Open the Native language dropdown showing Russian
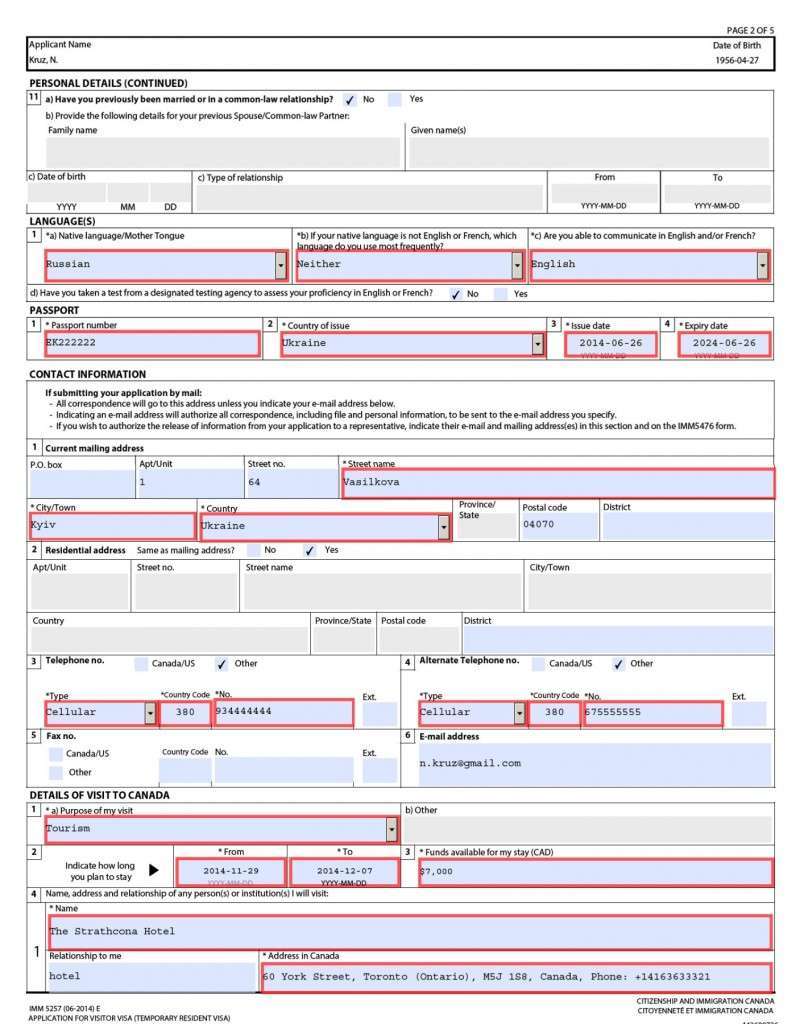Viewport: 800px width, 1024px height. tap(281, 265)
